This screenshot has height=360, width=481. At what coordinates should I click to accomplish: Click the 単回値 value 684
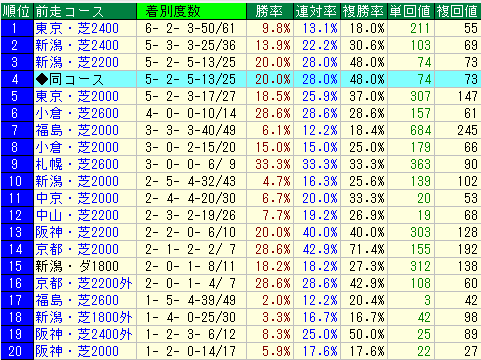(x=421, y=130)
